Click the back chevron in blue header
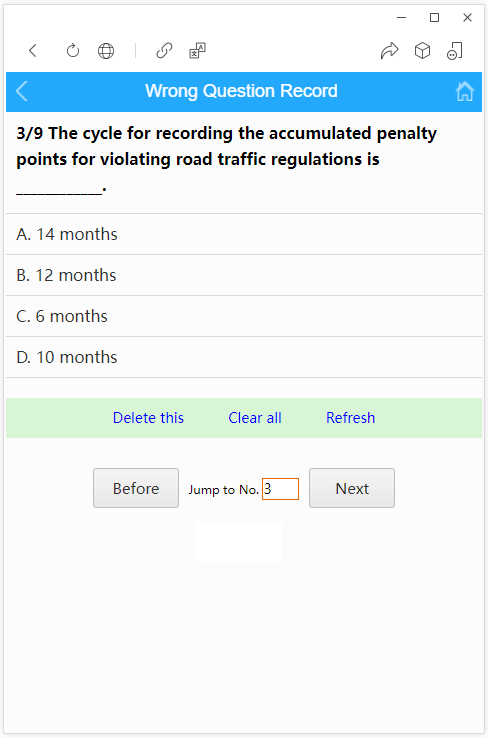488x738 pixels. [x=22, y=91]
